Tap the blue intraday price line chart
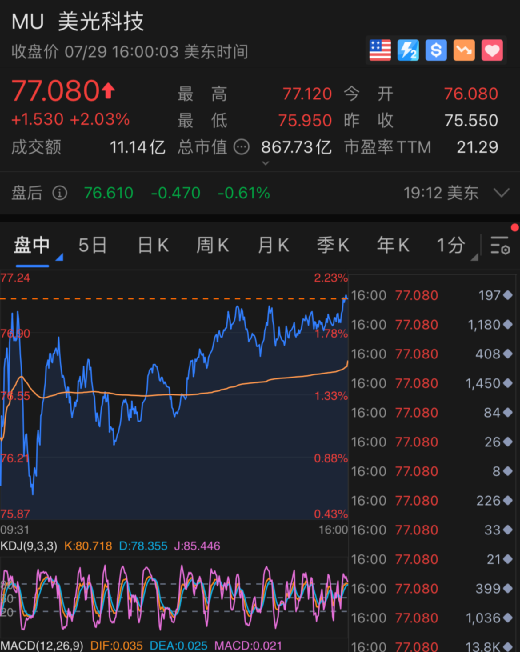This screenshot has width=520, height=652. [x=174, y=395]
